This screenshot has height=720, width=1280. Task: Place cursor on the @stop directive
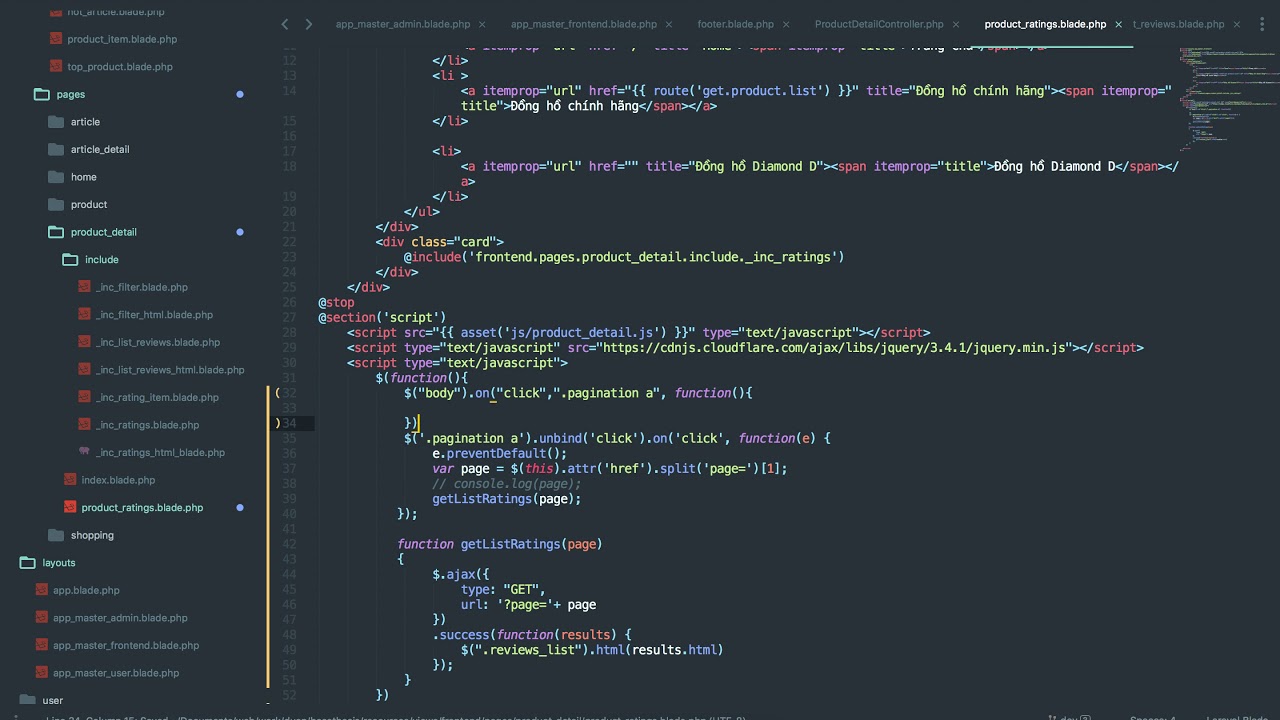(x=336, y=302)
